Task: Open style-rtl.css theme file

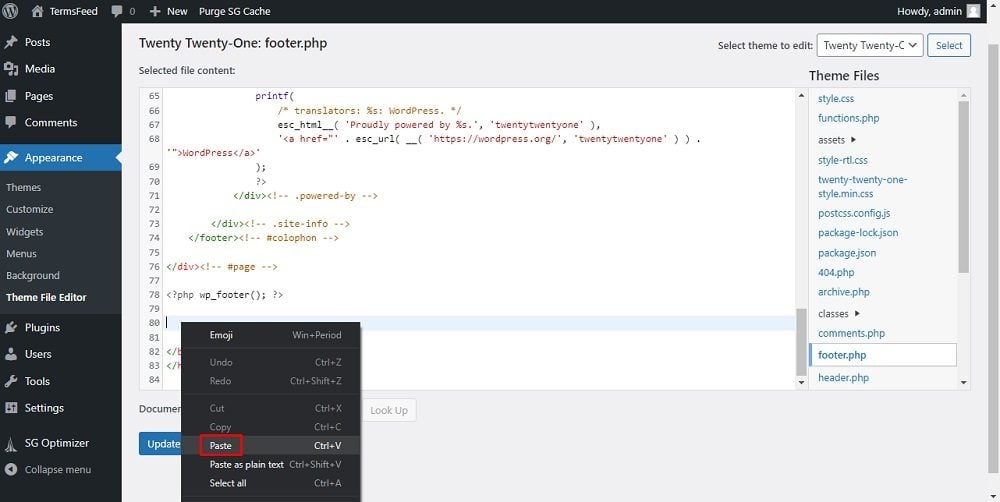Action: 842,160
